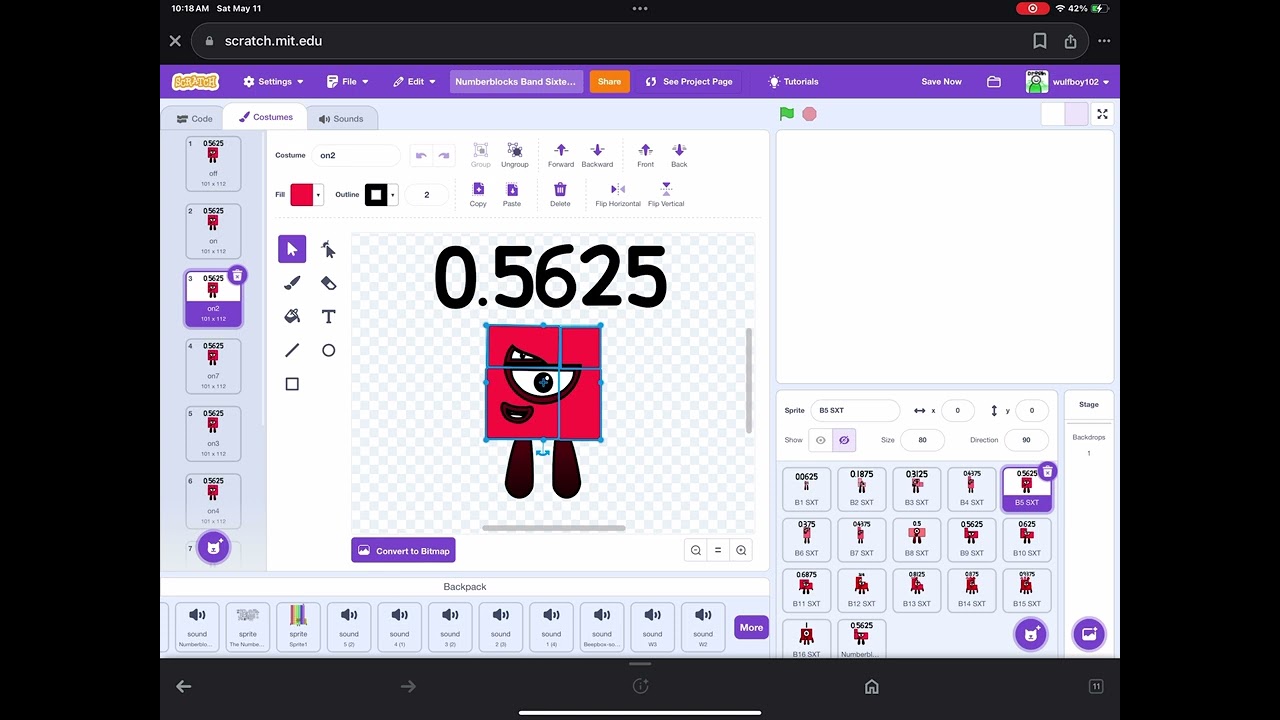This screenshot has height=720, width=1280.
Task: Open the Fill color dropdown
Action: click(x=318, y=195)
